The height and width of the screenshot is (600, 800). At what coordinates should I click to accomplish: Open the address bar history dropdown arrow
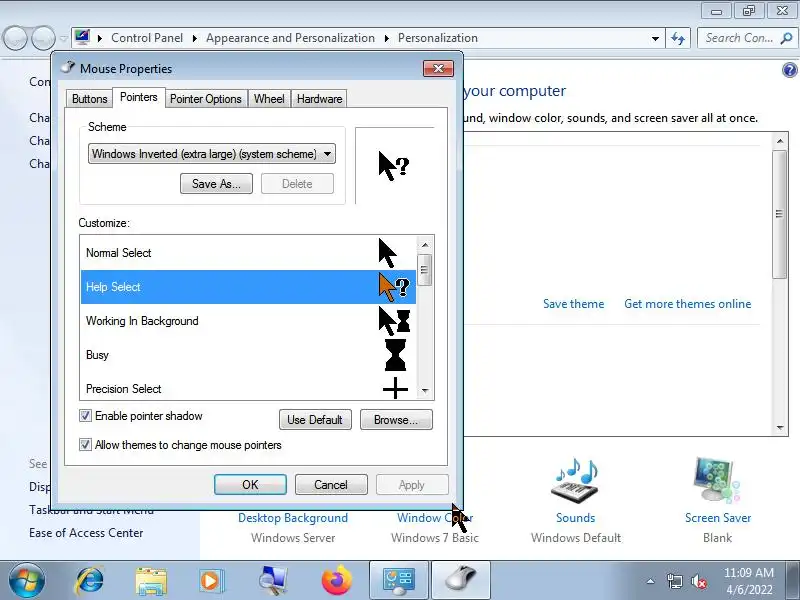coord(655,38)
